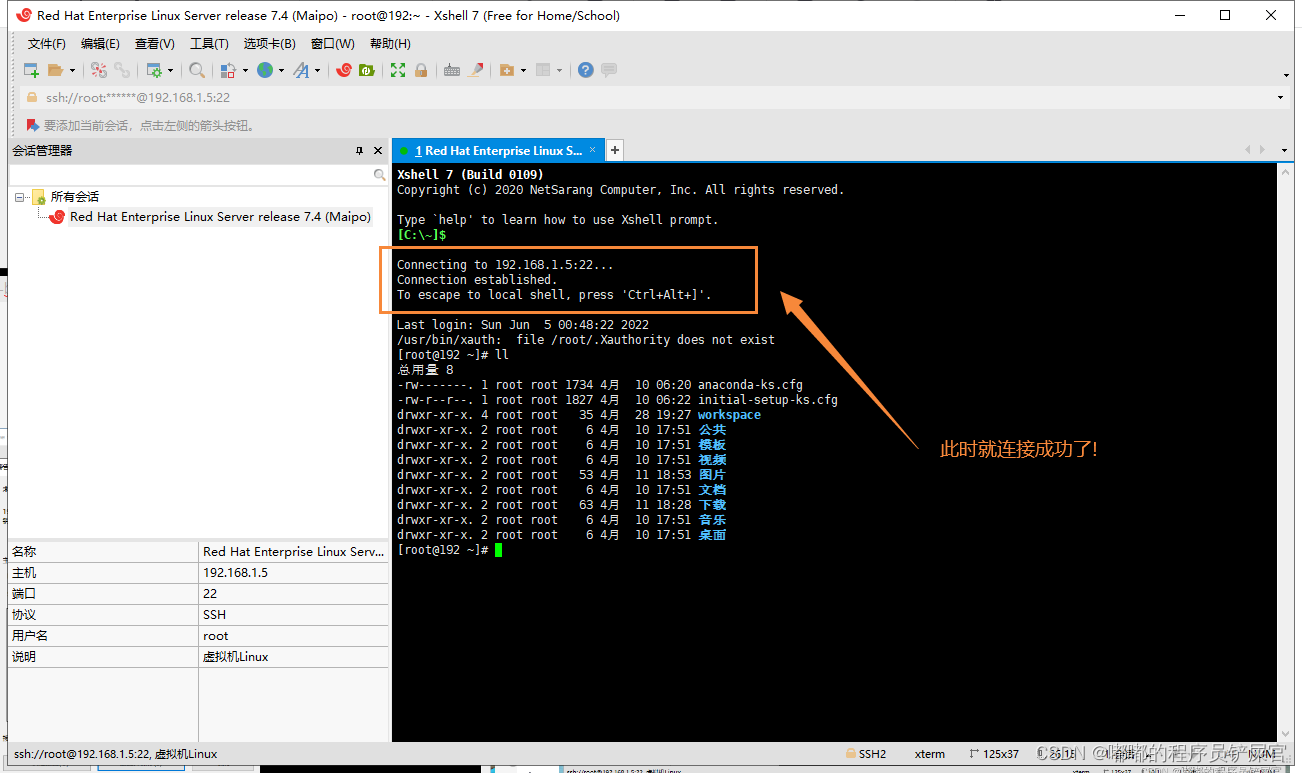
Task: Click the padlock icon in address bar
Action: click(x=33, y=98)
